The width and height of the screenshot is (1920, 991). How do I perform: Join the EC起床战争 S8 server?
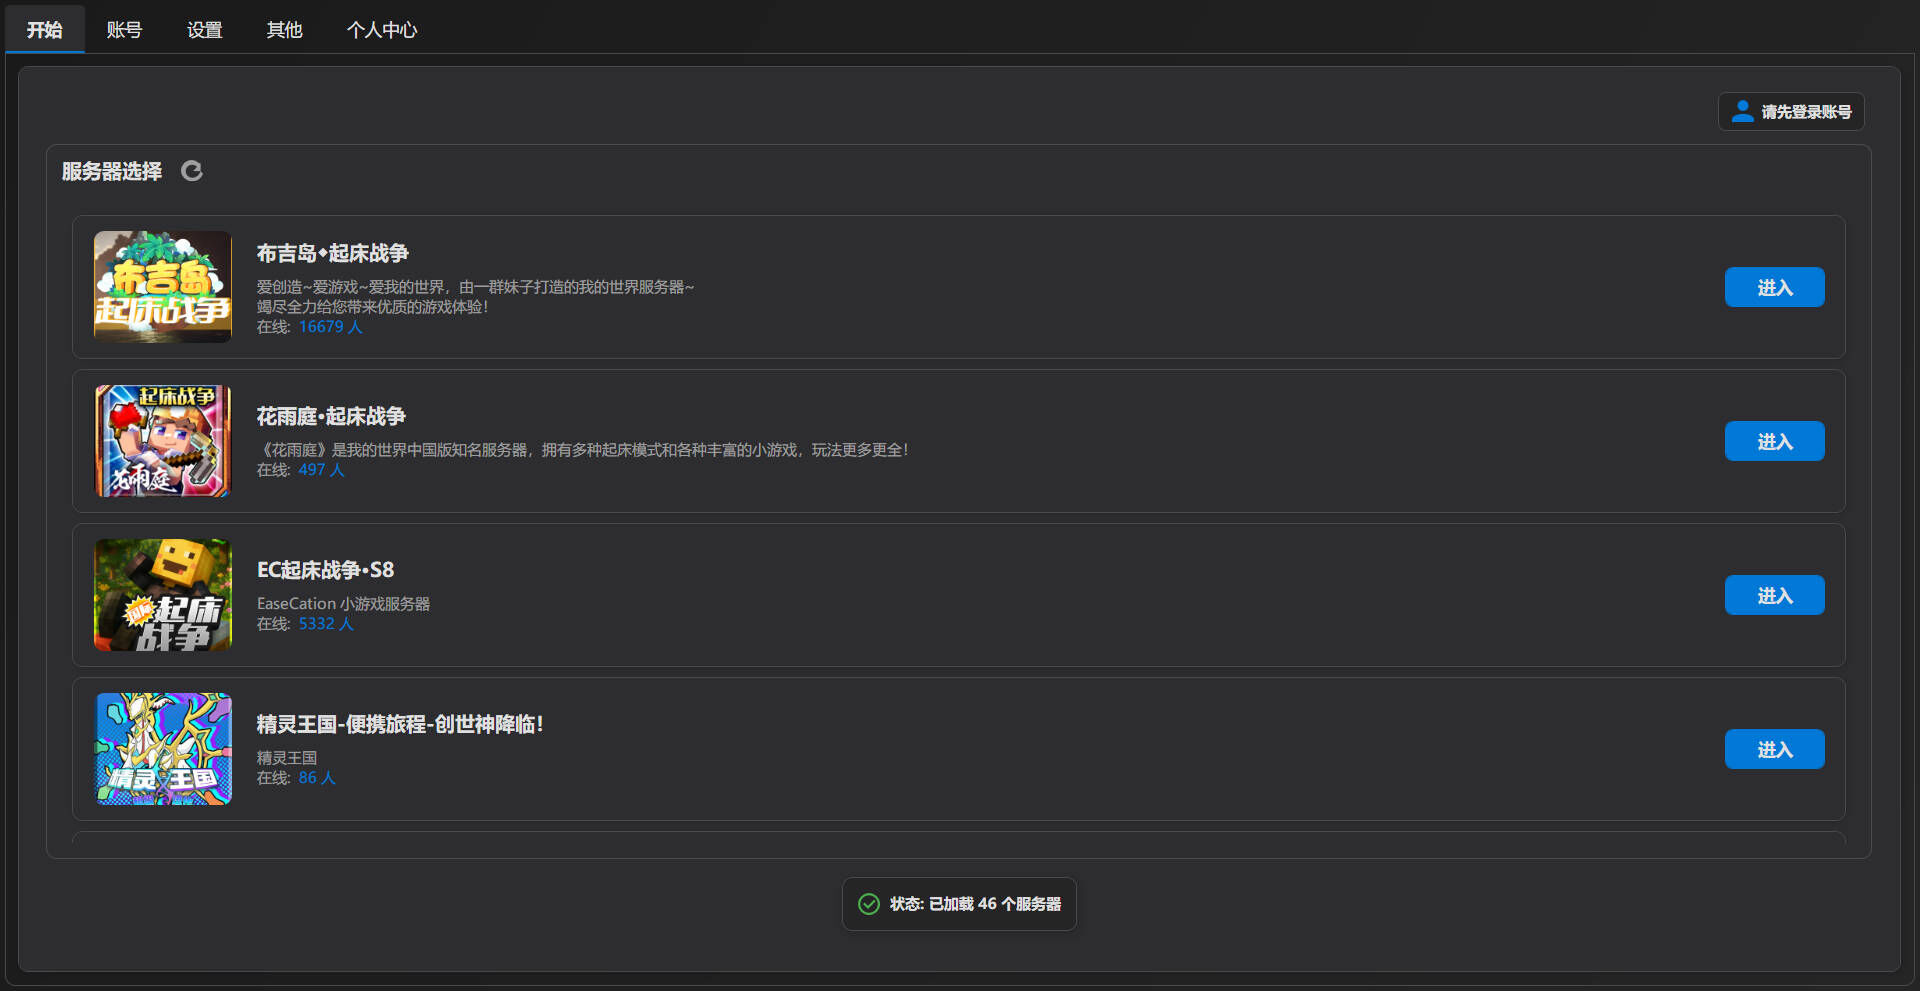(1774, 595)
